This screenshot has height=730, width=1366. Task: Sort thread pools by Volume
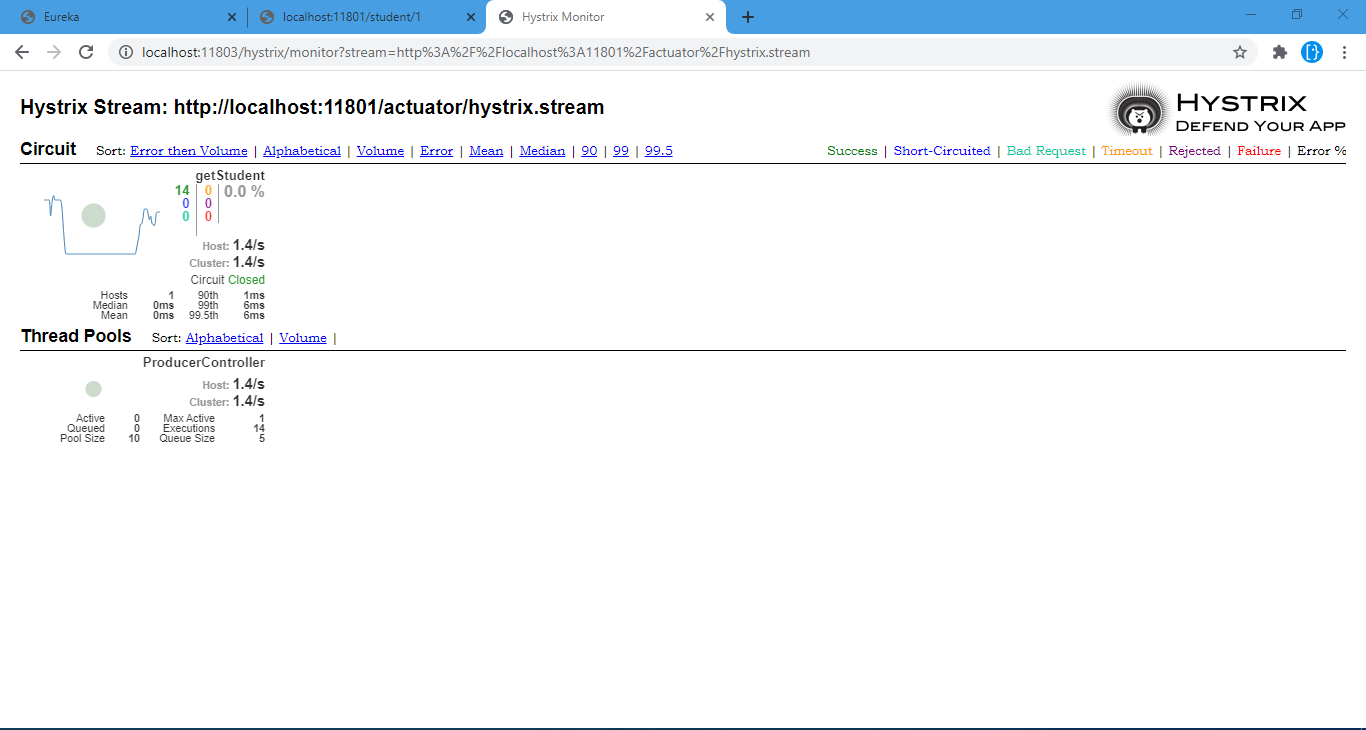click(x=303, y=338)
